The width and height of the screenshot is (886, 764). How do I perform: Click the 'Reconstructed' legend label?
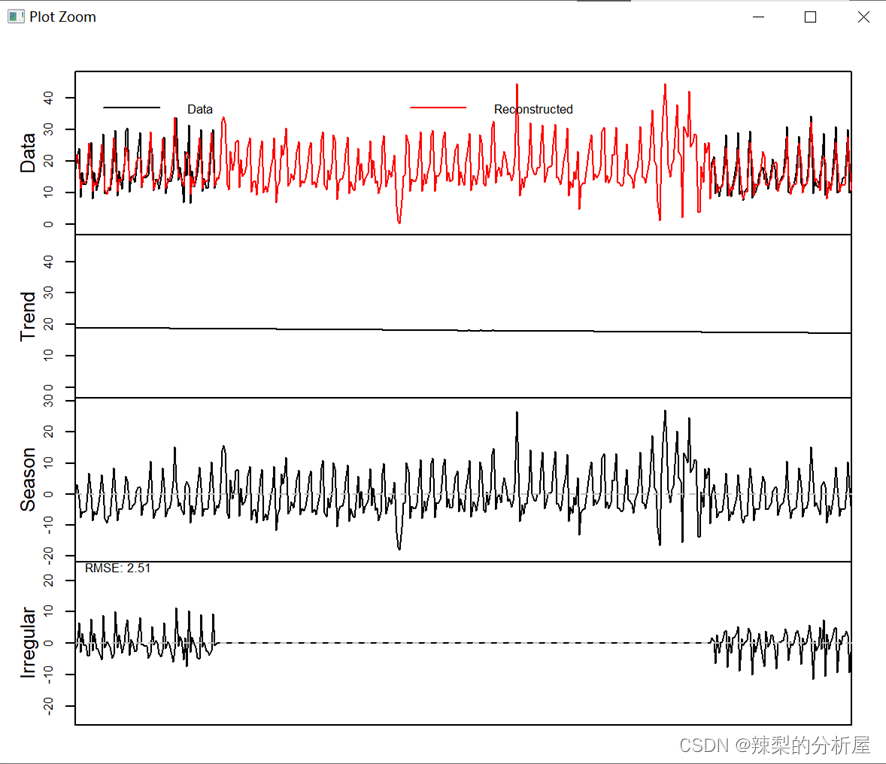[x=533, y=109]
